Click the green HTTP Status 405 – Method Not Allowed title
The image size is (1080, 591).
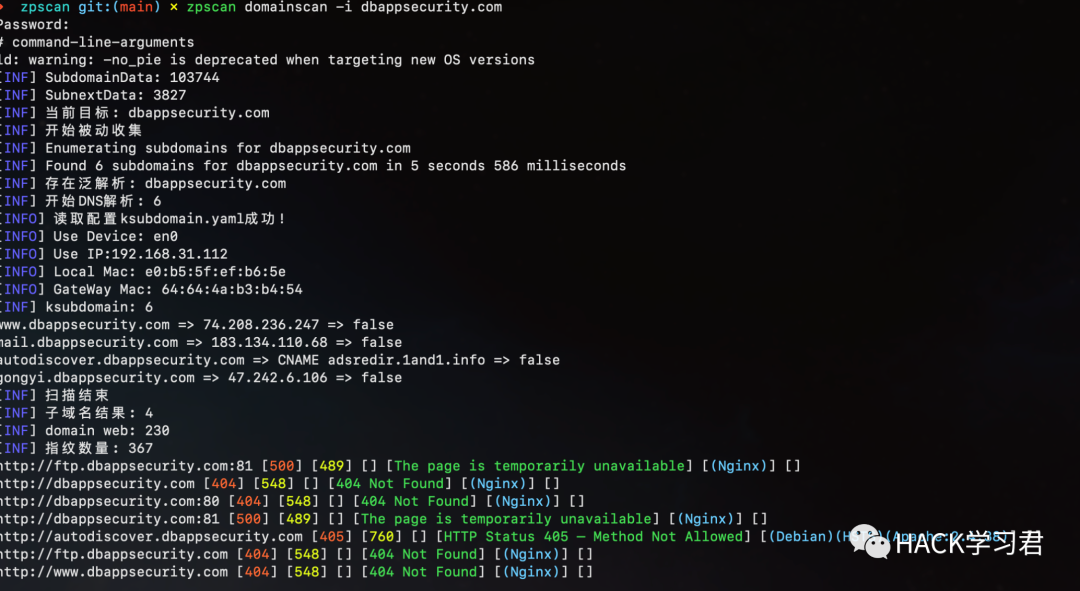[x=593, y=537]
